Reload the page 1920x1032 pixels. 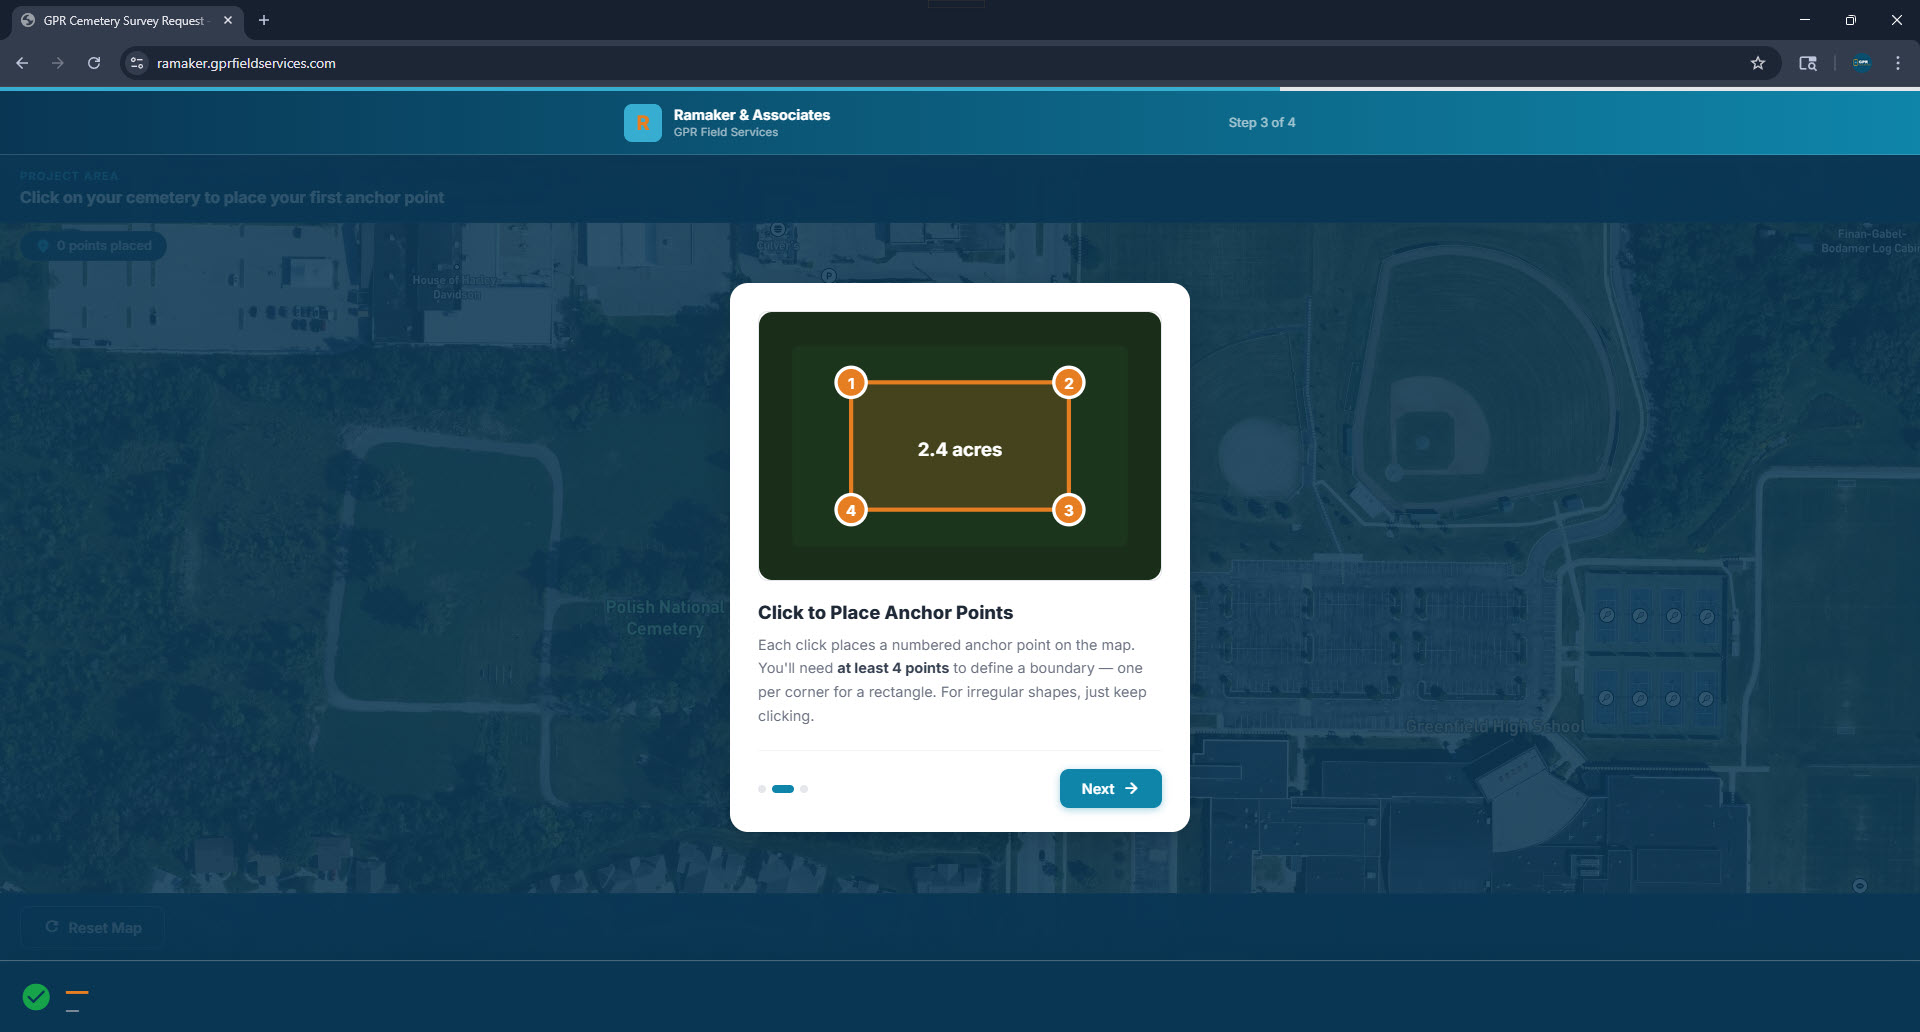pos(94,63)
